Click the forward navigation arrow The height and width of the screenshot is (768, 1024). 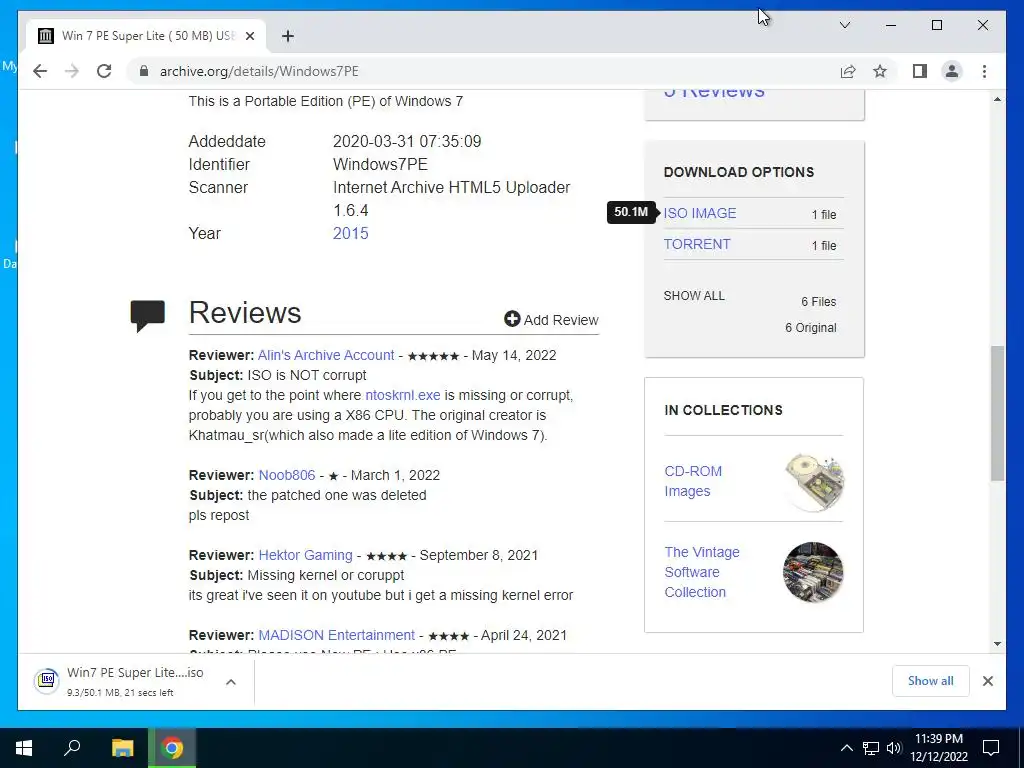click(72, 71)
